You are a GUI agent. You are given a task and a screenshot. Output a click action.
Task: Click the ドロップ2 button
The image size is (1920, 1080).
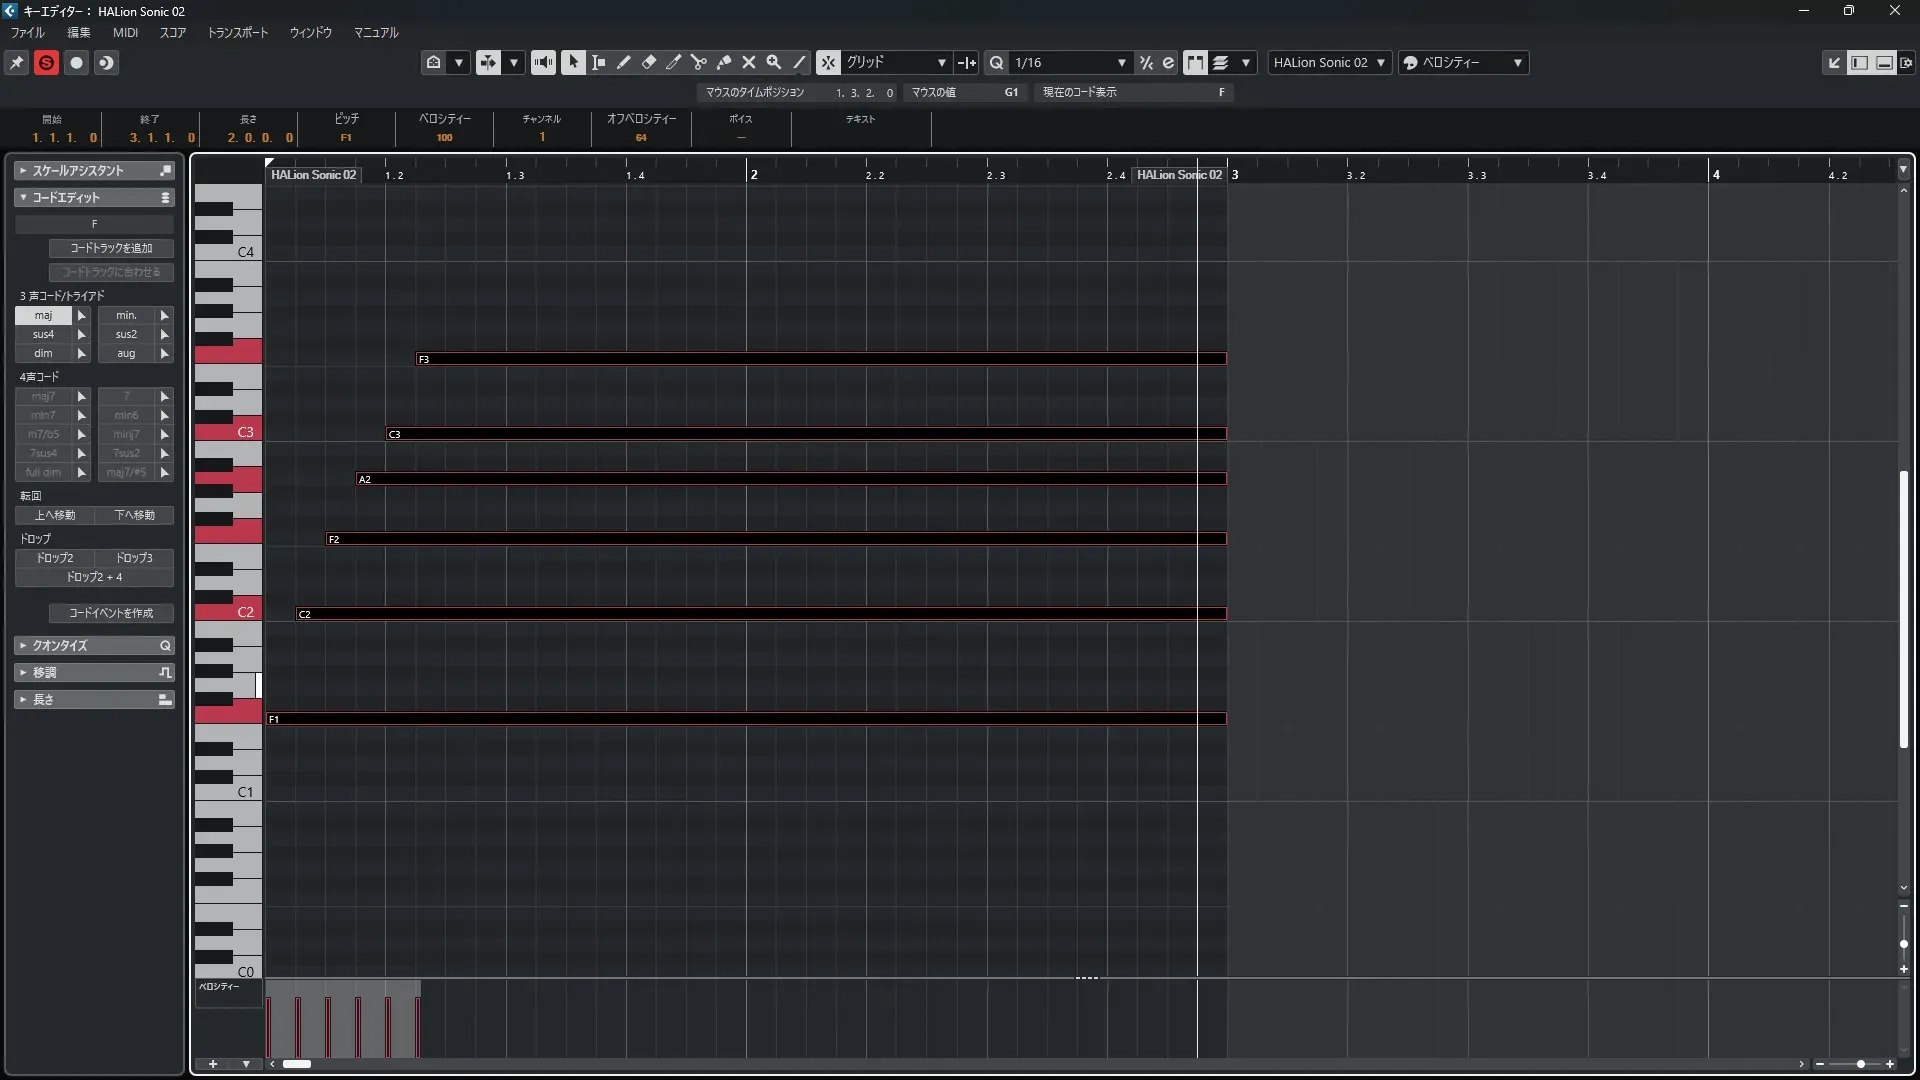coord(55,558)
